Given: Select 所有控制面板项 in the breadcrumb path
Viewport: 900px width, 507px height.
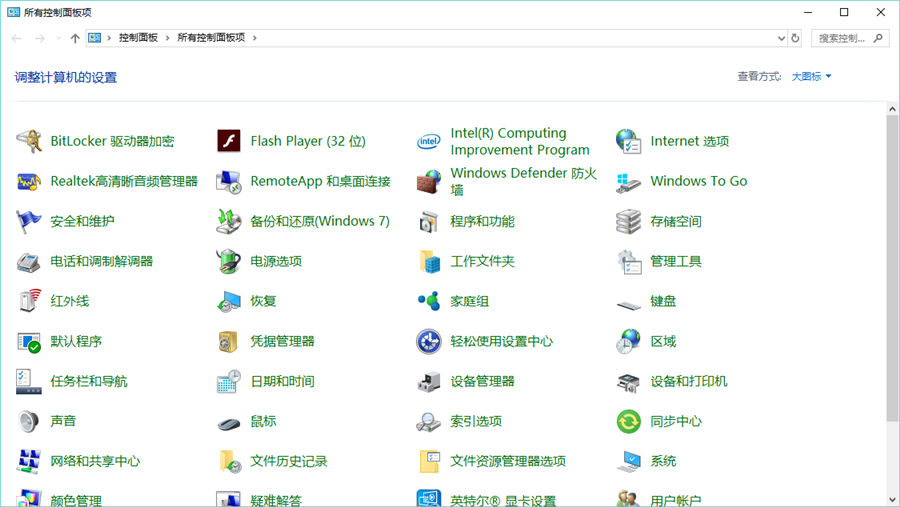Looking at the screenshot, I should coord(211,38).
